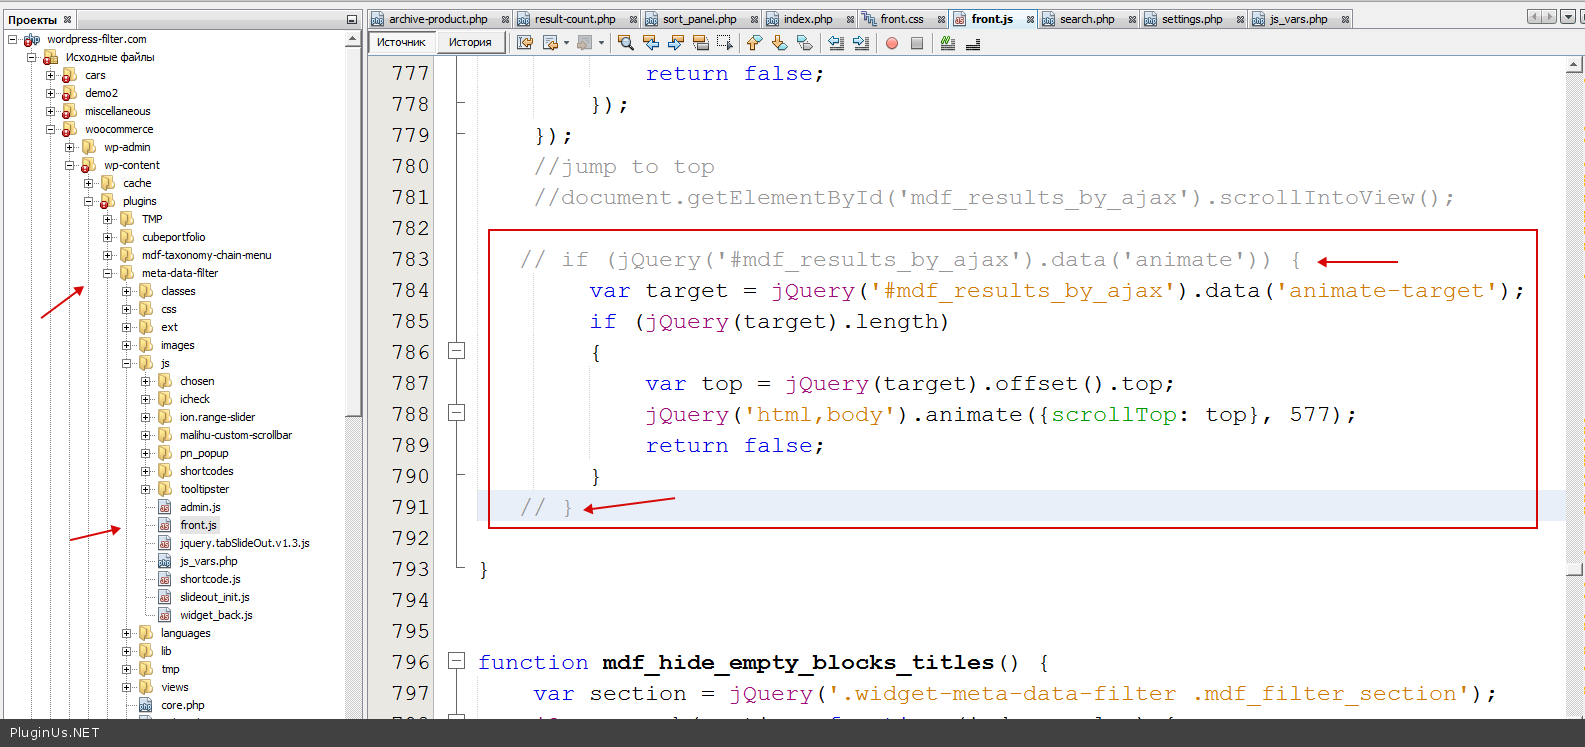Shift the current line left
This screenshot has height=747, width=1585.
(836, 42)
